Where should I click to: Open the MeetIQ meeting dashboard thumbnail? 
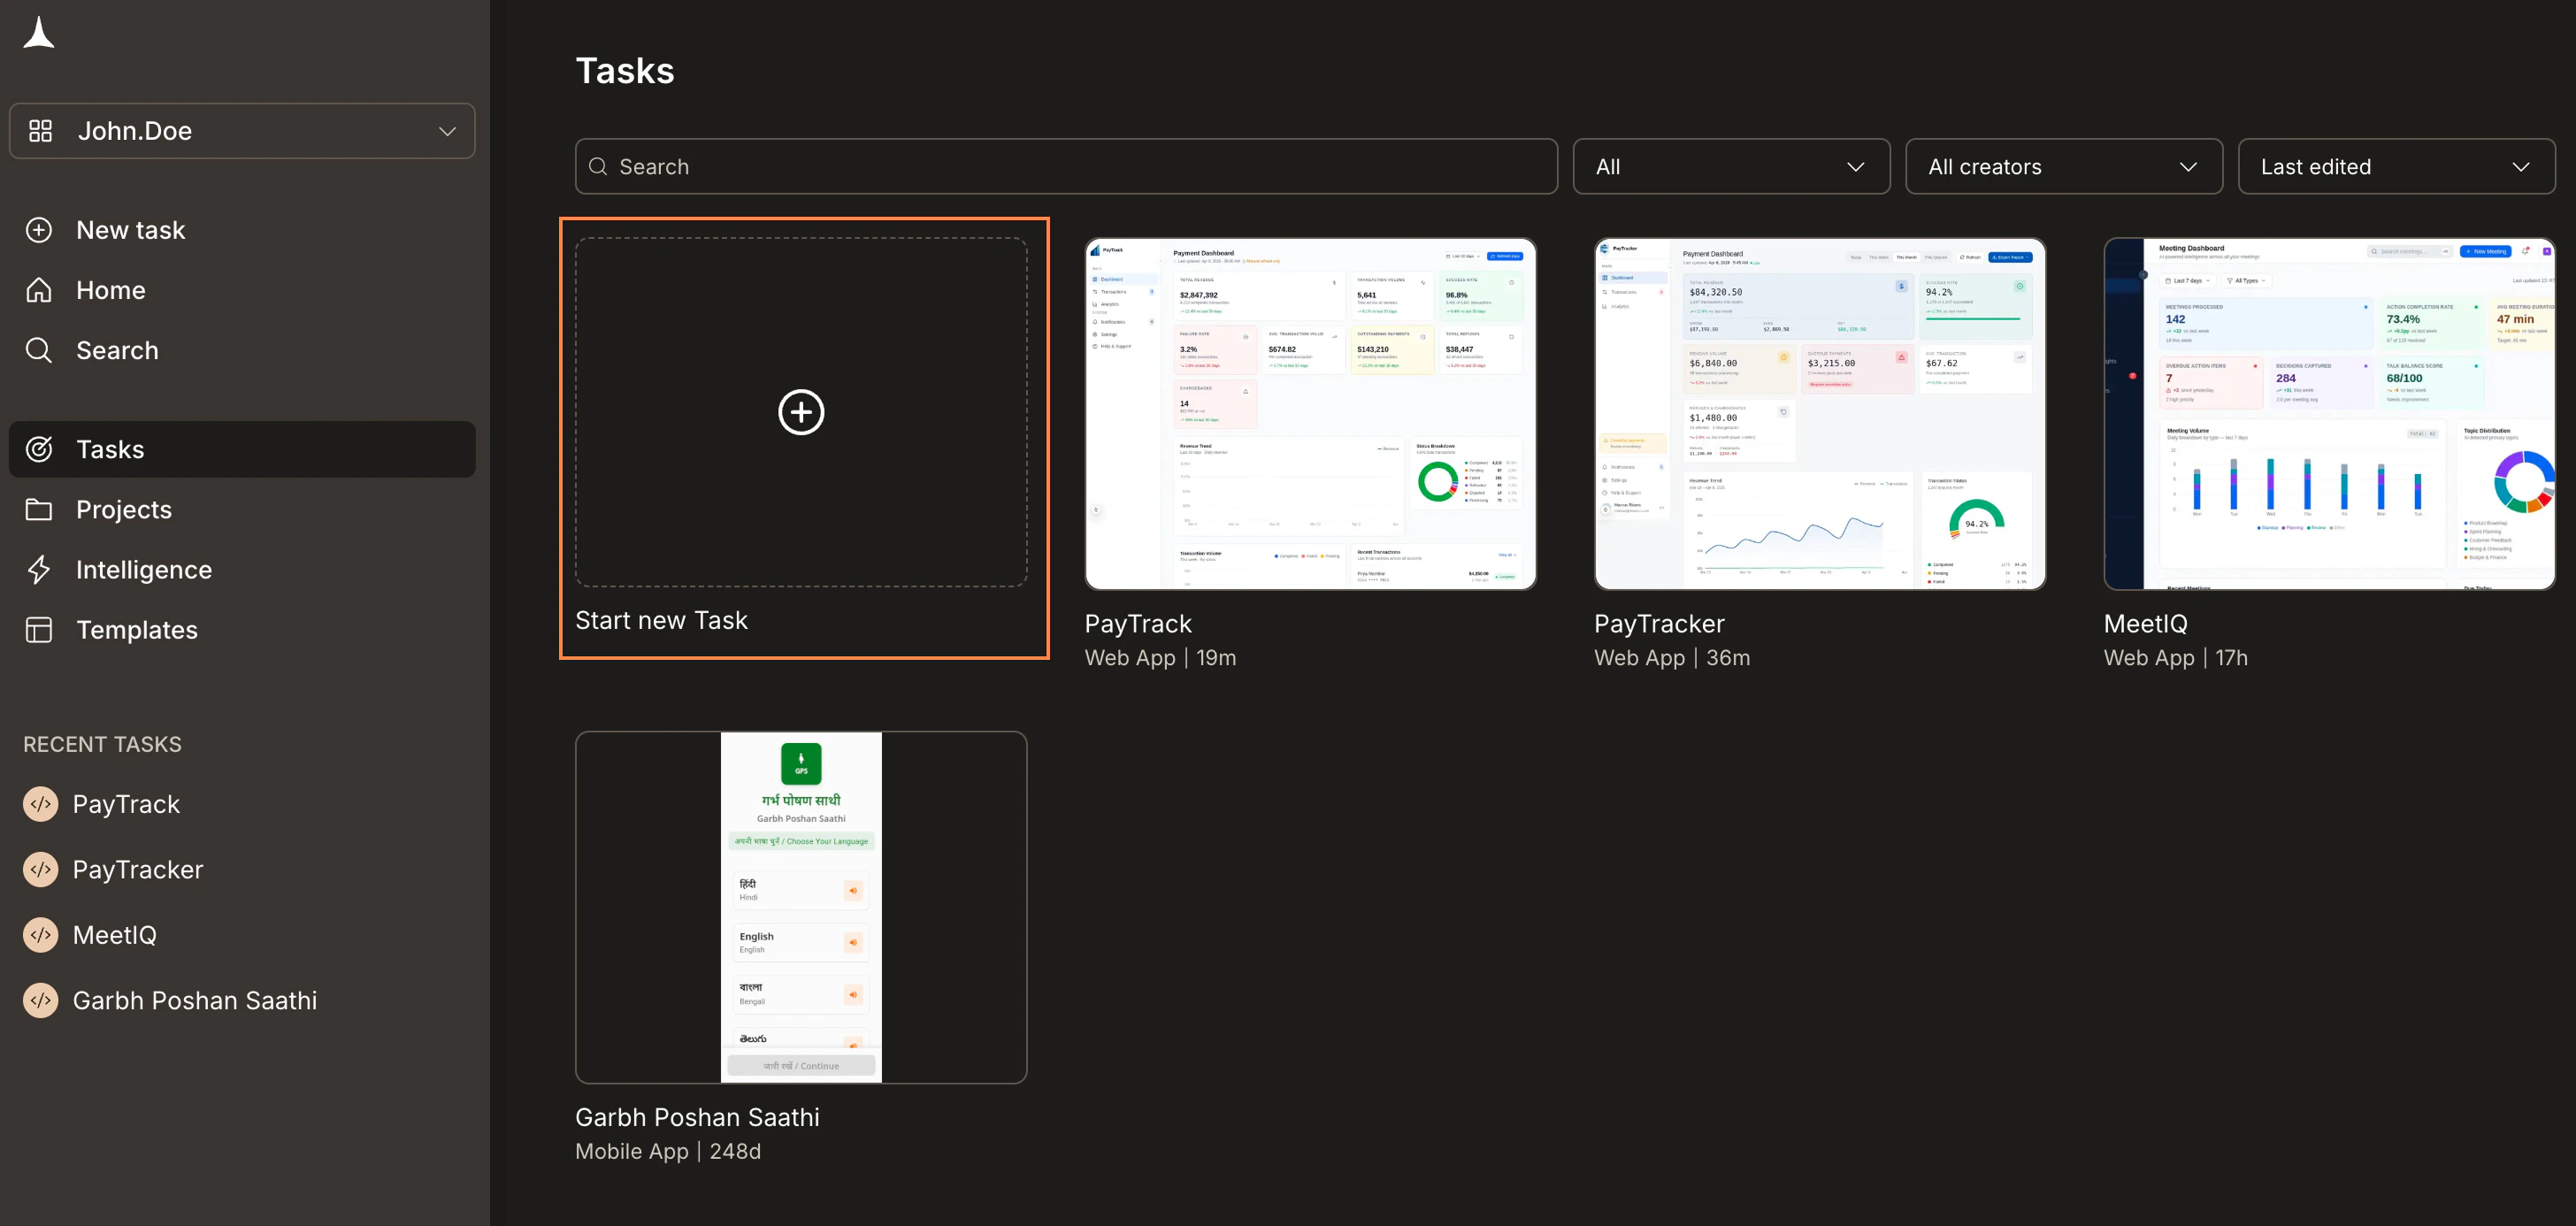pyautogui.click(x=2329, y=413)
